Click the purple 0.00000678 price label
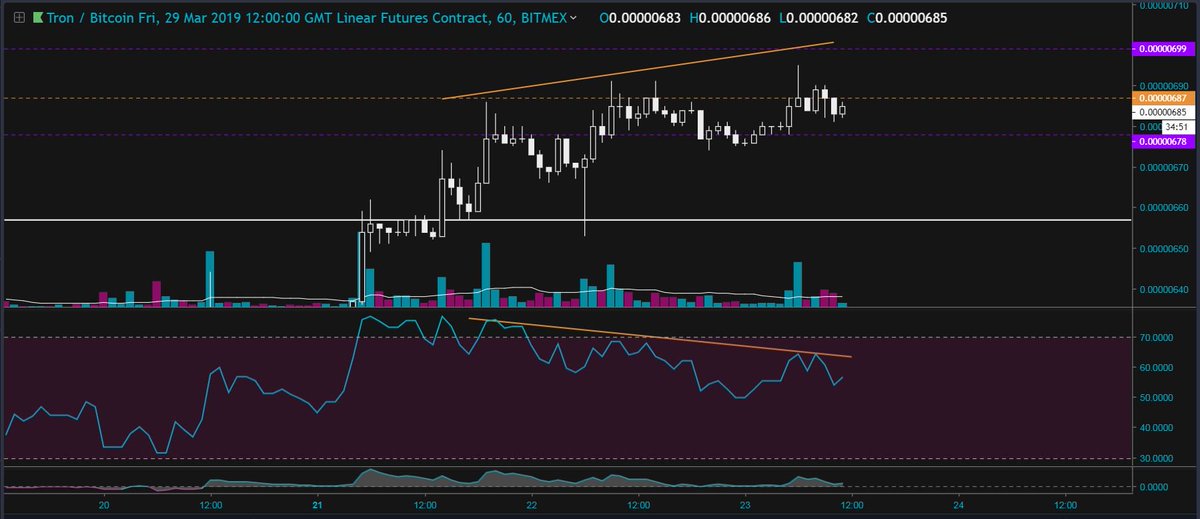The height and width of the screenshot is (519, 1200). click(x=1161, y=142)
